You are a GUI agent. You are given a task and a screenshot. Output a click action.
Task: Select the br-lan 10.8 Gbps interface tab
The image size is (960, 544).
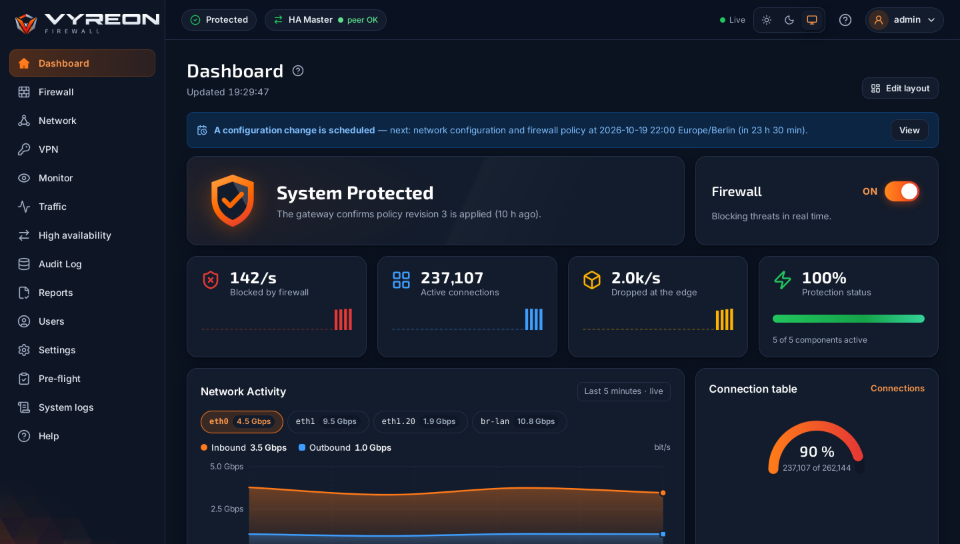(519, 422)
